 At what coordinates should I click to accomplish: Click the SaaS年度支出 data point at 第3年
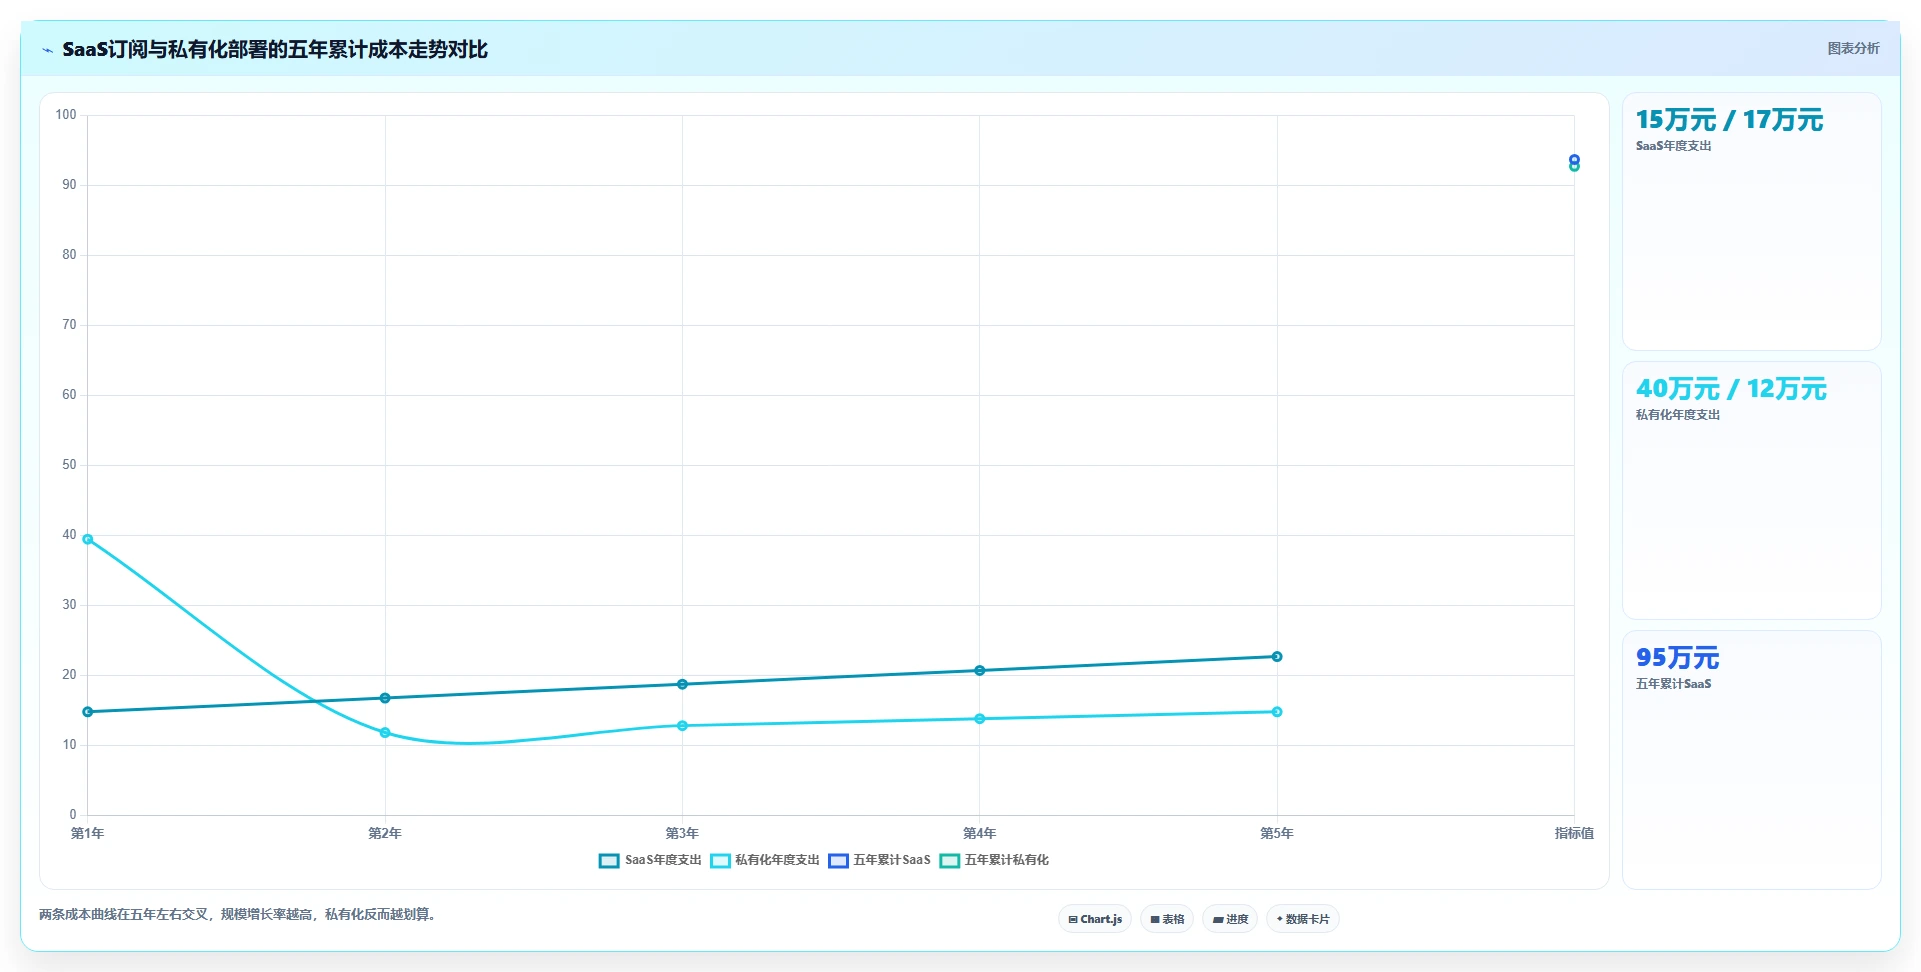coord(682,684)
